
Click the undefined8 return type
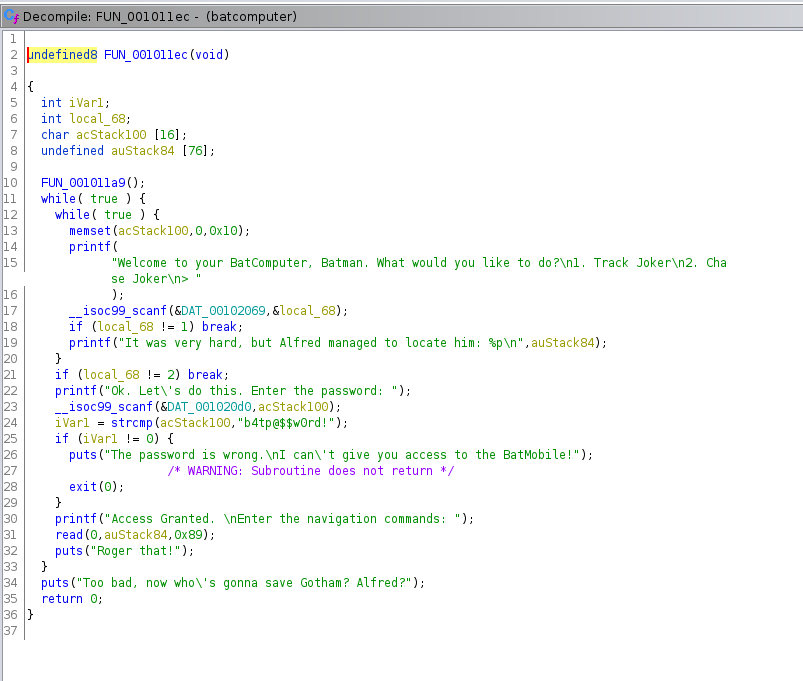coord(62,54)
